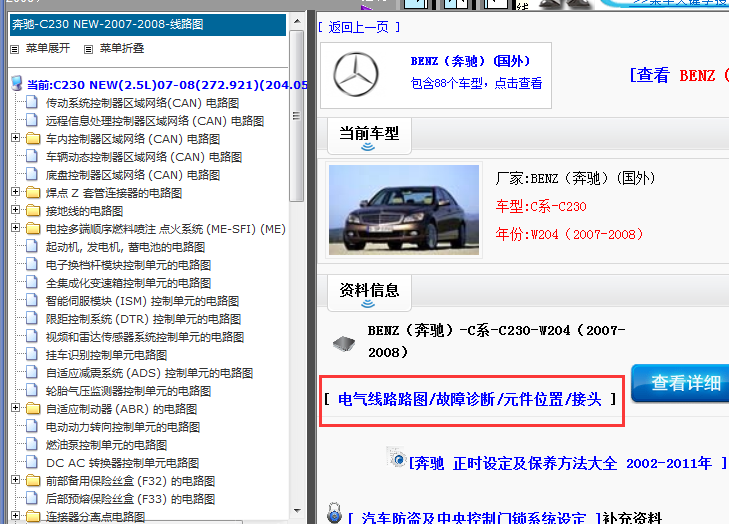The width and height of the screenshot is (729, 524).
Task: Click folder icon of 前部备用保险丝盒 (F32)
Action: pos(33,481)
